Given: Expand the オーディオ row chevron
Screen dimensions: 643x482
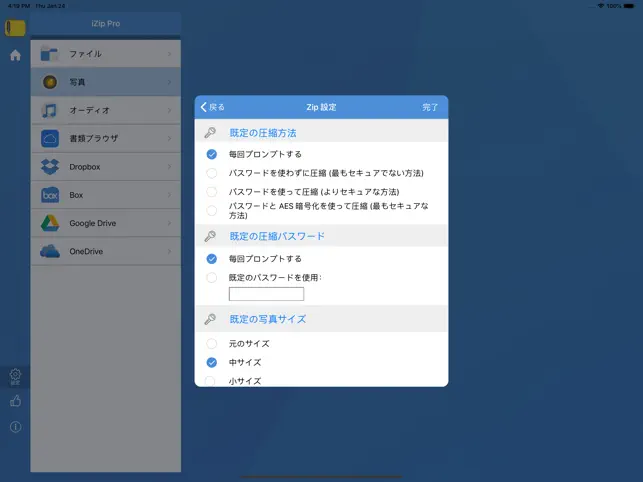Looking at the screenshot, I should tap(169, 110).
